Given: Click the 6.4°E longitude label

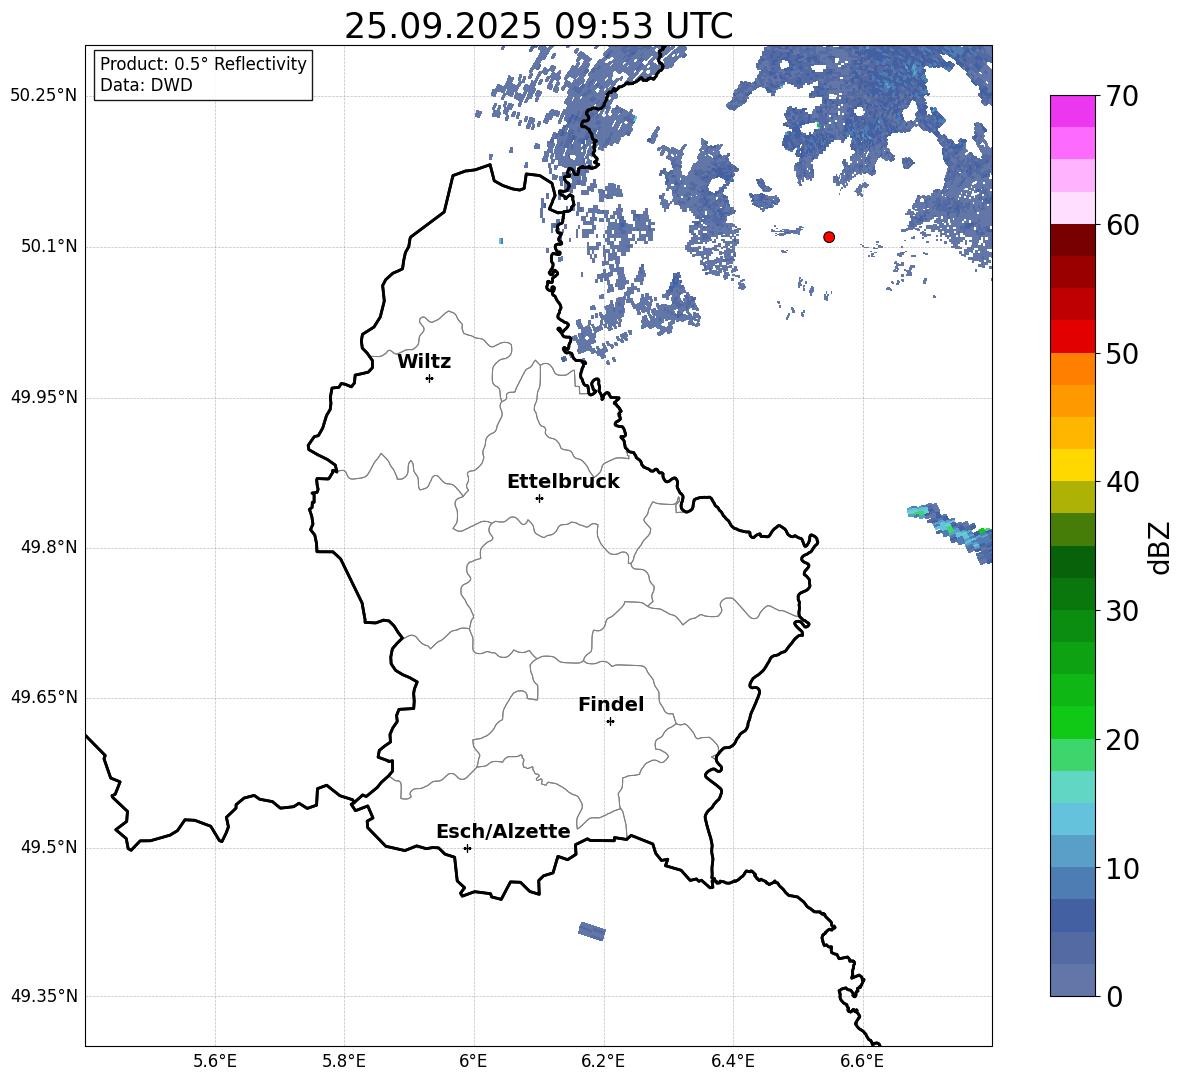Looking at the screenshot, I should click(732, 1061).
